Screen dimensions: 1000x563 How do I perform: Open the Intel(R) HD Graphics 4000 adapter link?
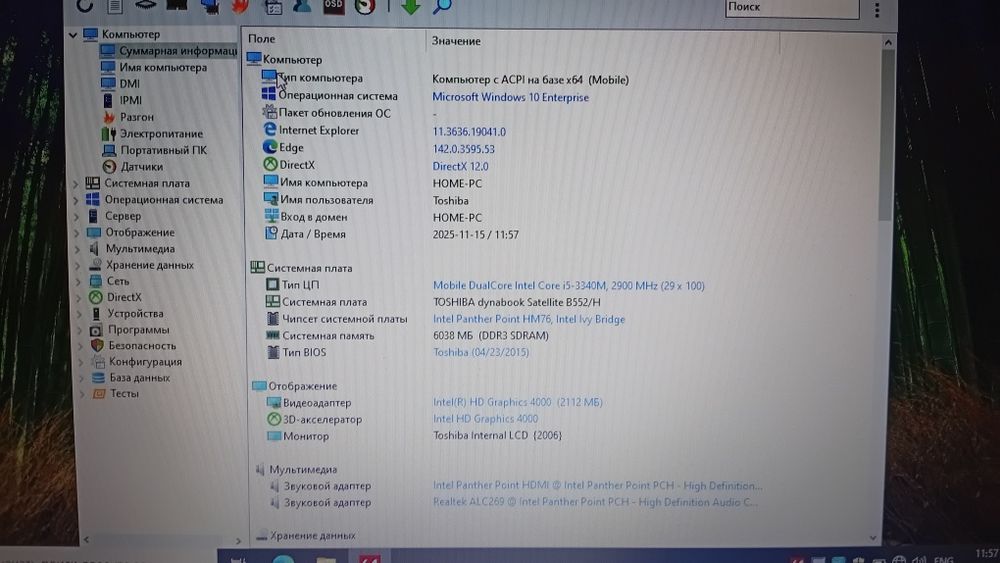pos(517,402)
